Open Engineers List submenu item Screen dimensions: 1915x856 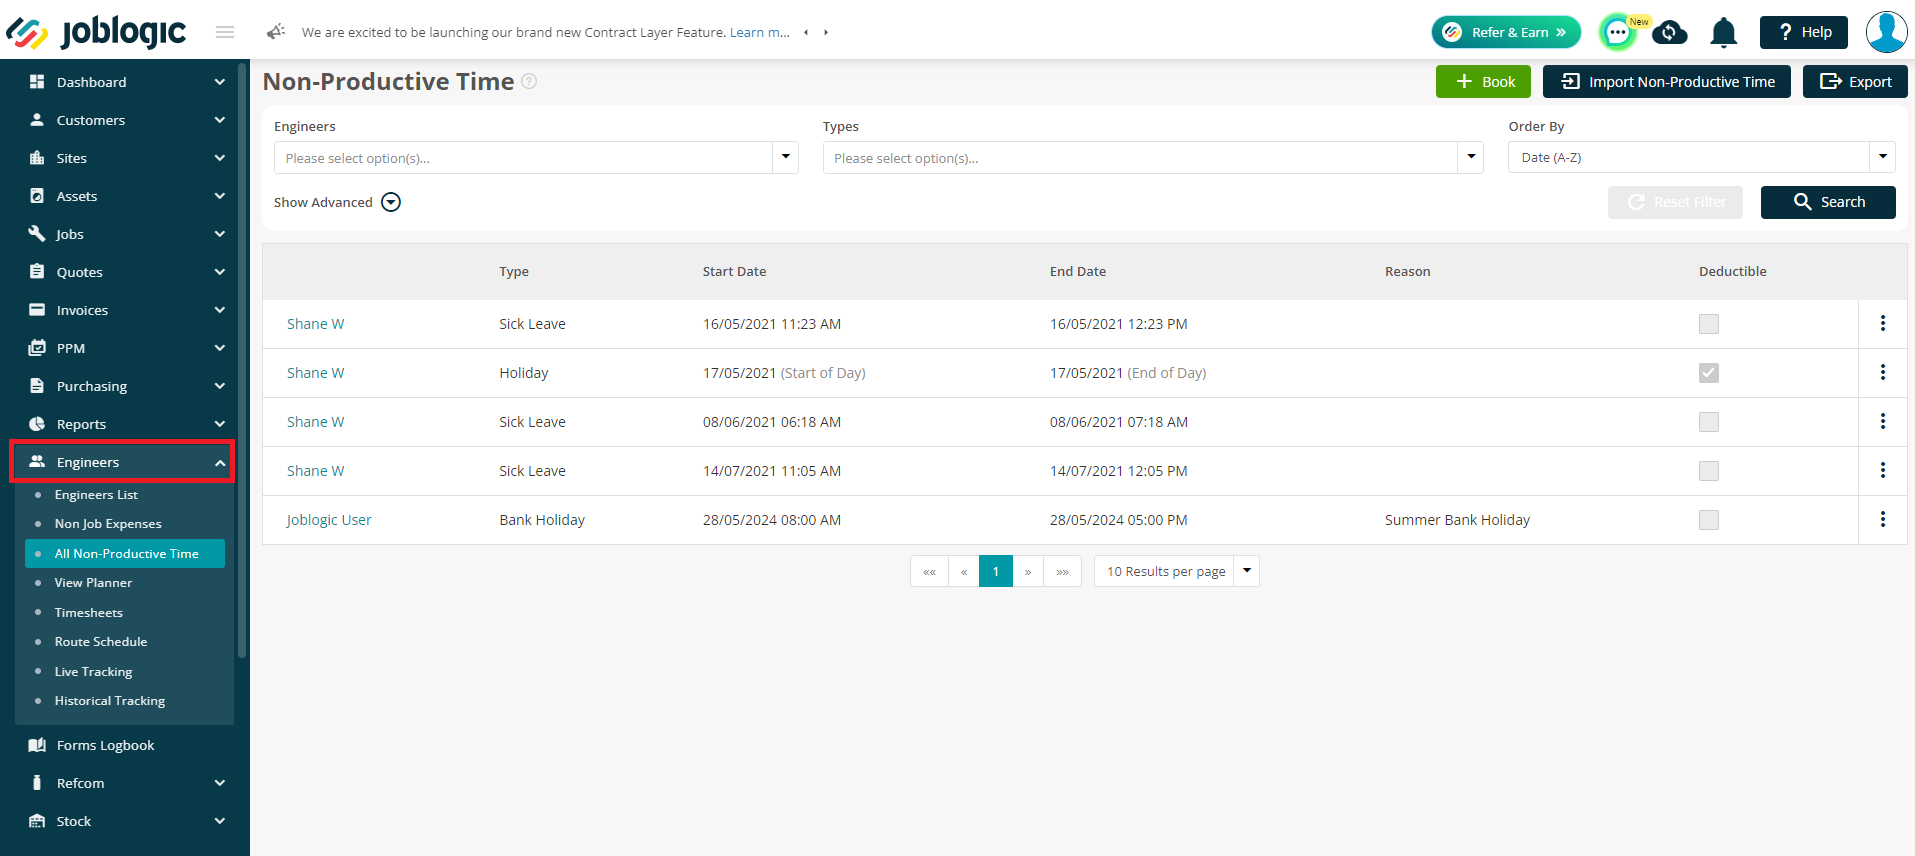[96, 495]
